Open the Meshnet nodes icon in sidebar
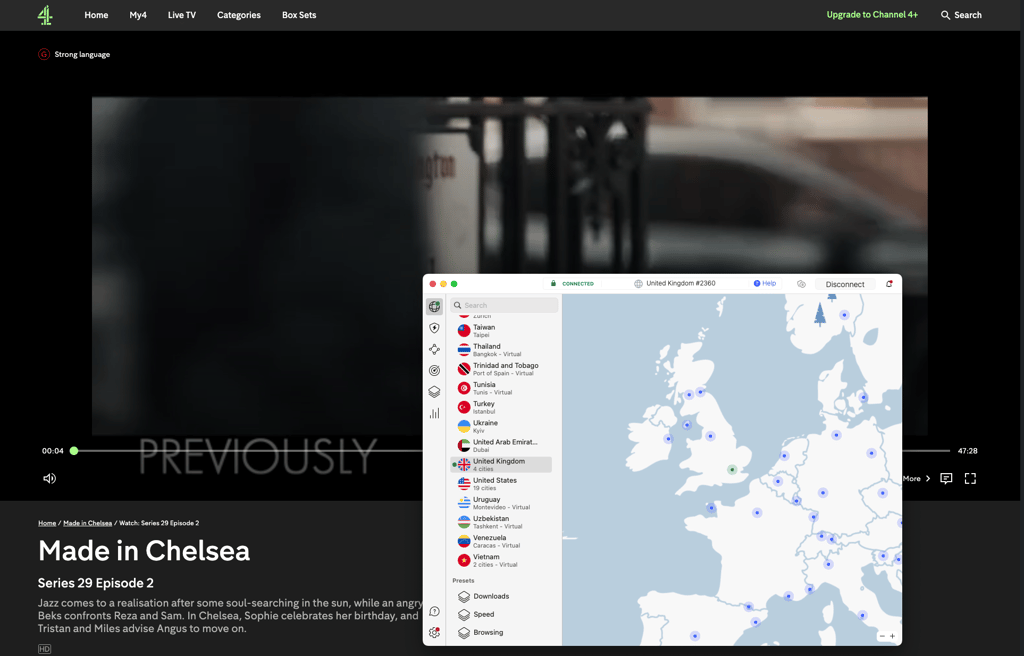 coord(434,350)
